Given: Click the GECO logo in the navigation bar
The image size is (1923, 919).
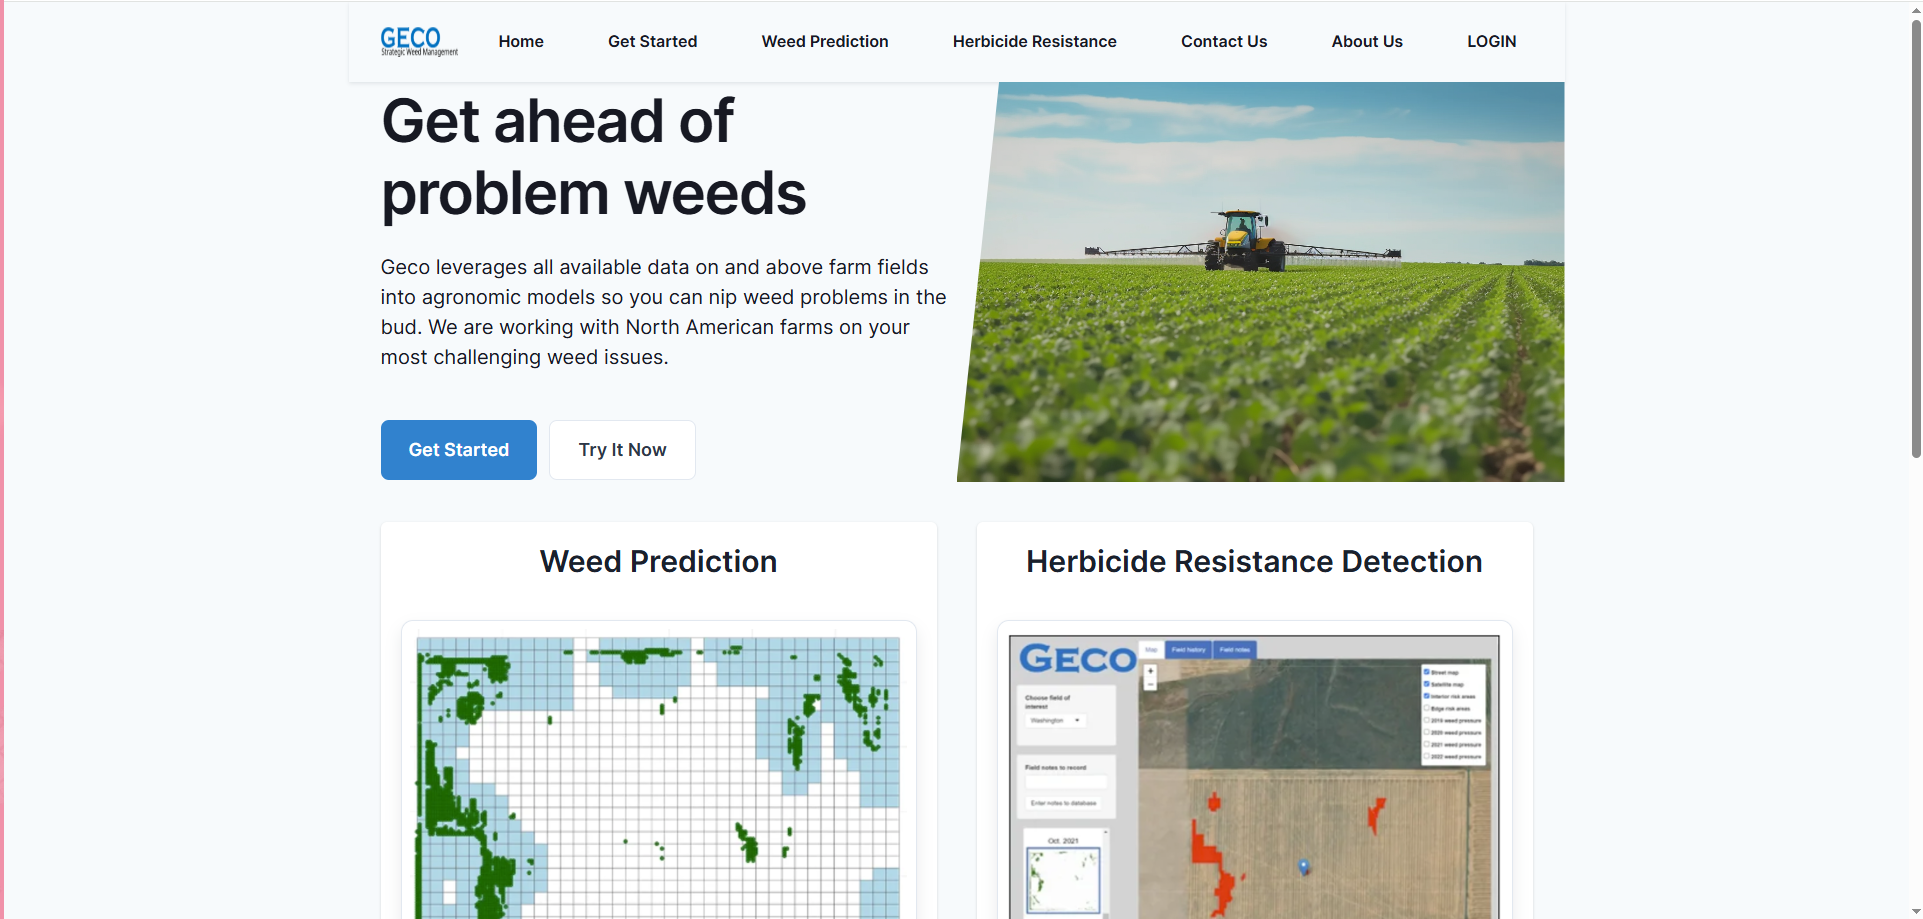Looking at the screenshot, I should (418, 41).
